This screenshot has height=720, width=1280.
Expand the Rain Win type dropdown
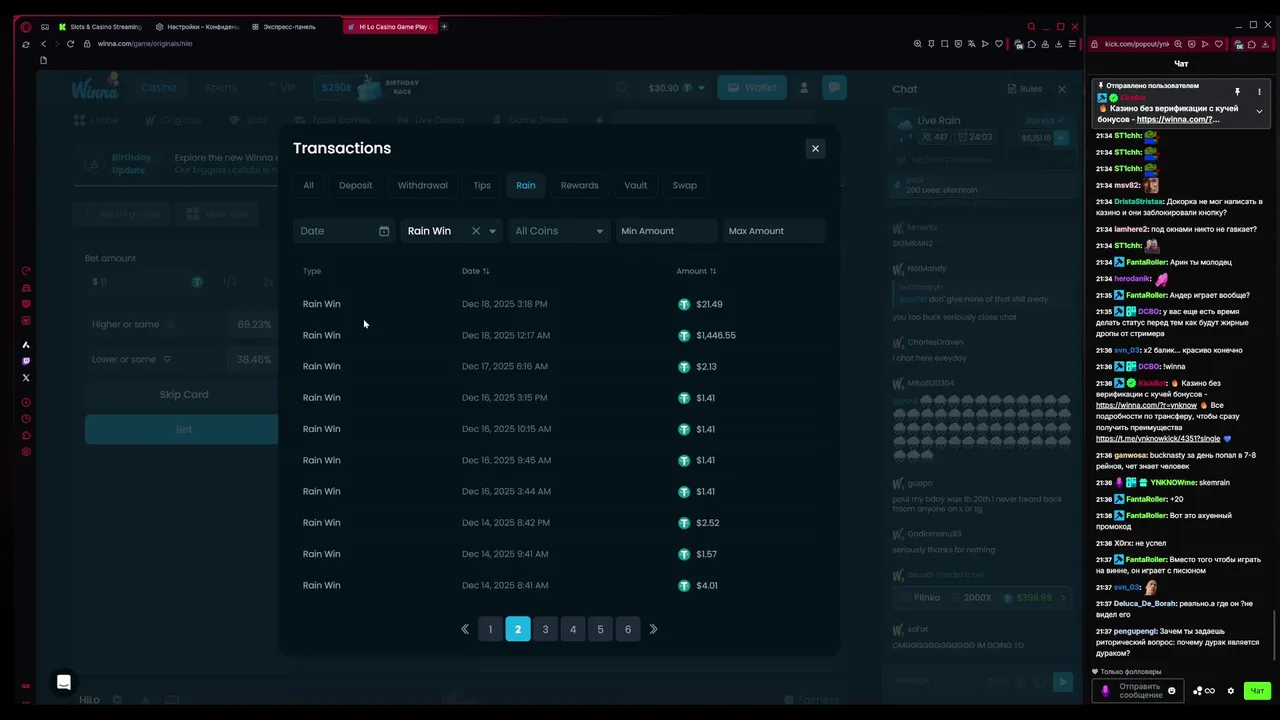coord(492,231)
